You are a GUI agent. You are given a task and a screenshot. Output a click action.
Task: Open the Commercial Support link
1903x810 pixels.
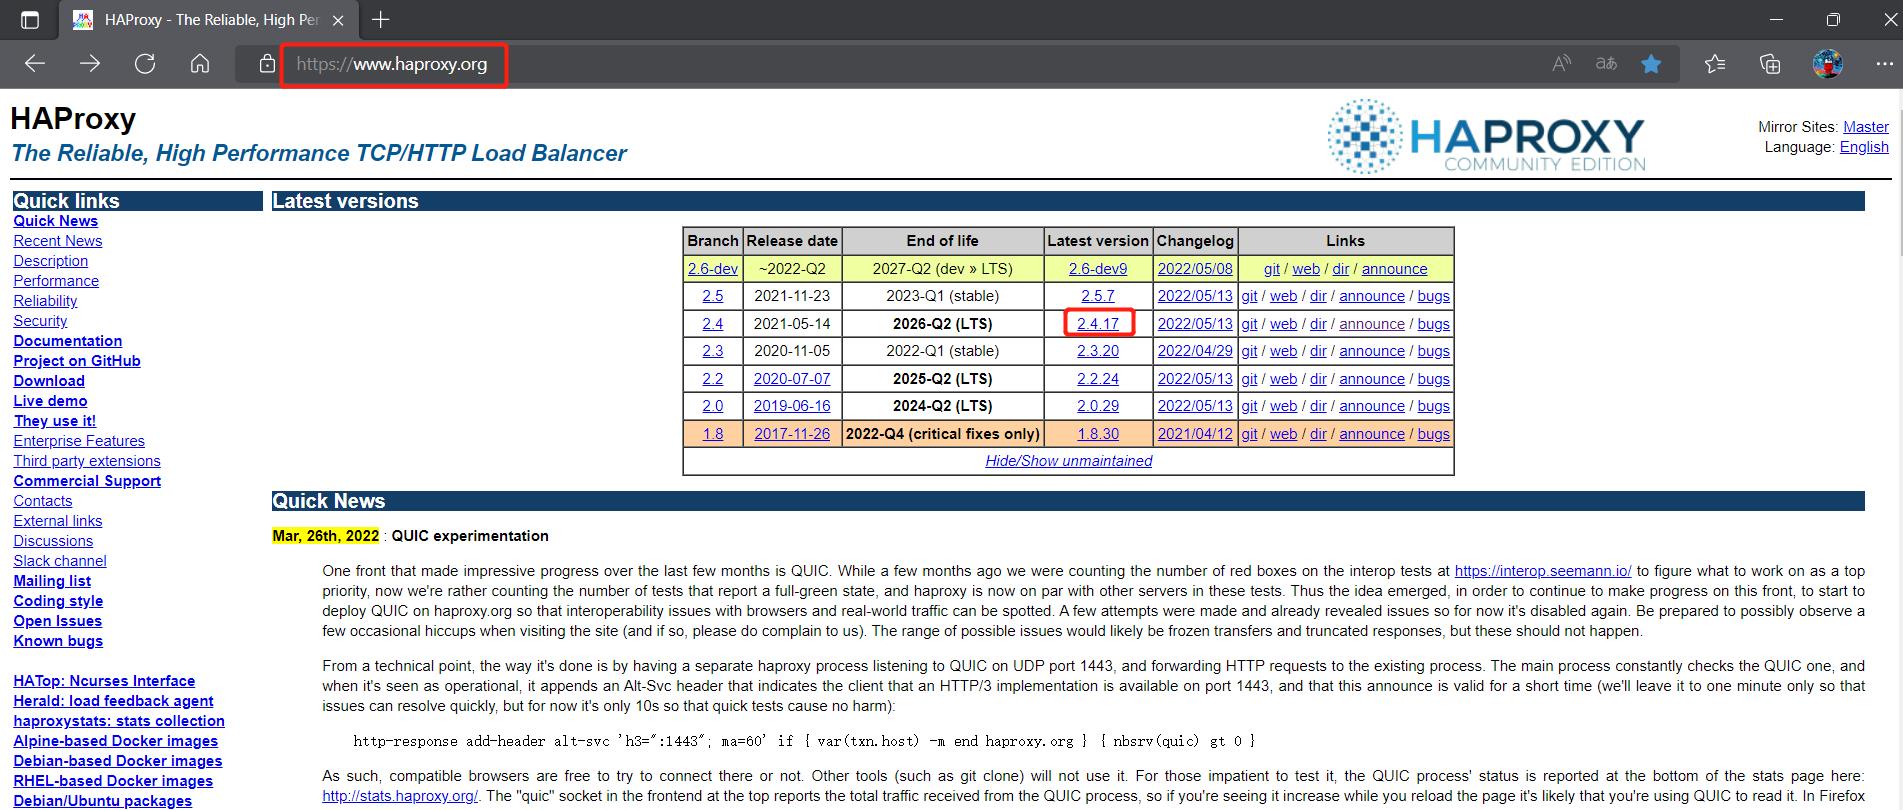tap(87, 481)
